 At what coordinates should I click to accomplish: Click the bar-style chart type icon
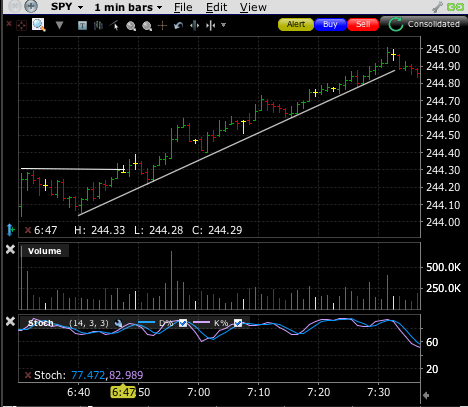(98, 25)
